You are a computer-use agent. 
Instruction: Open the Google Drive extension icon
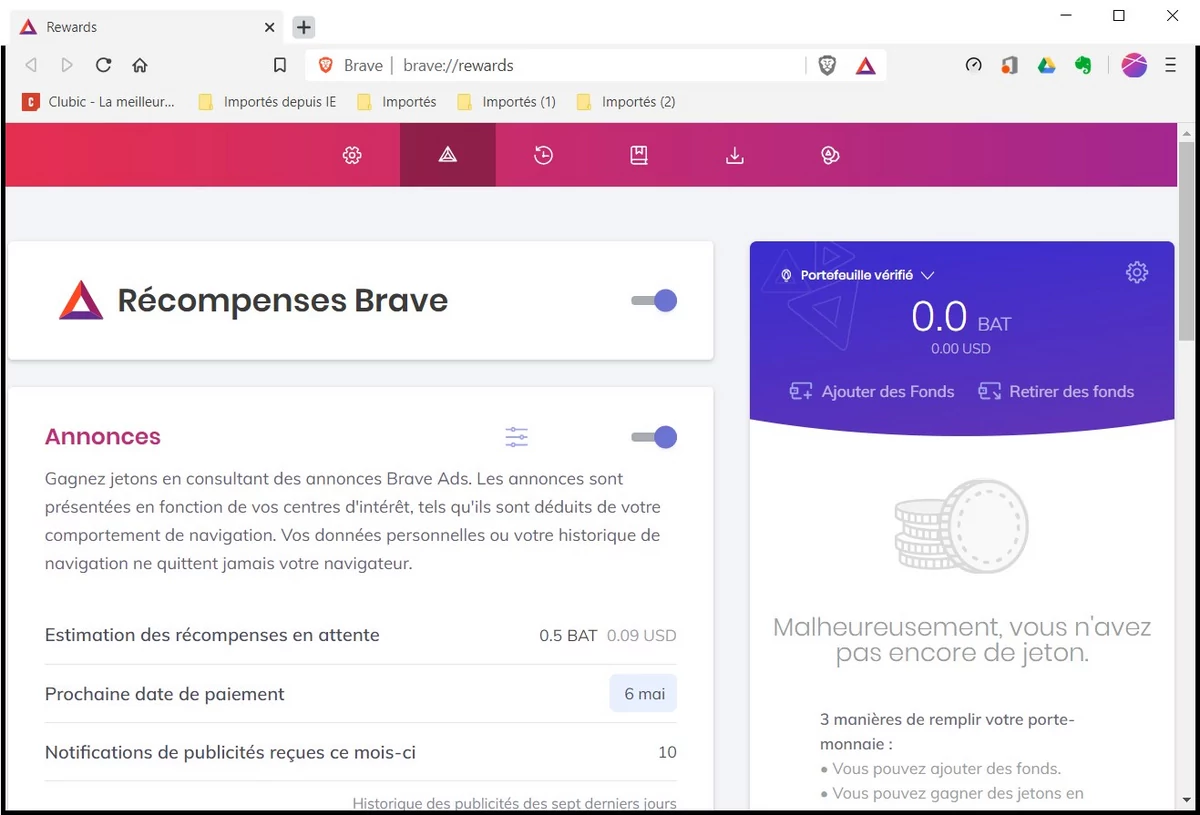(1046, 65)
